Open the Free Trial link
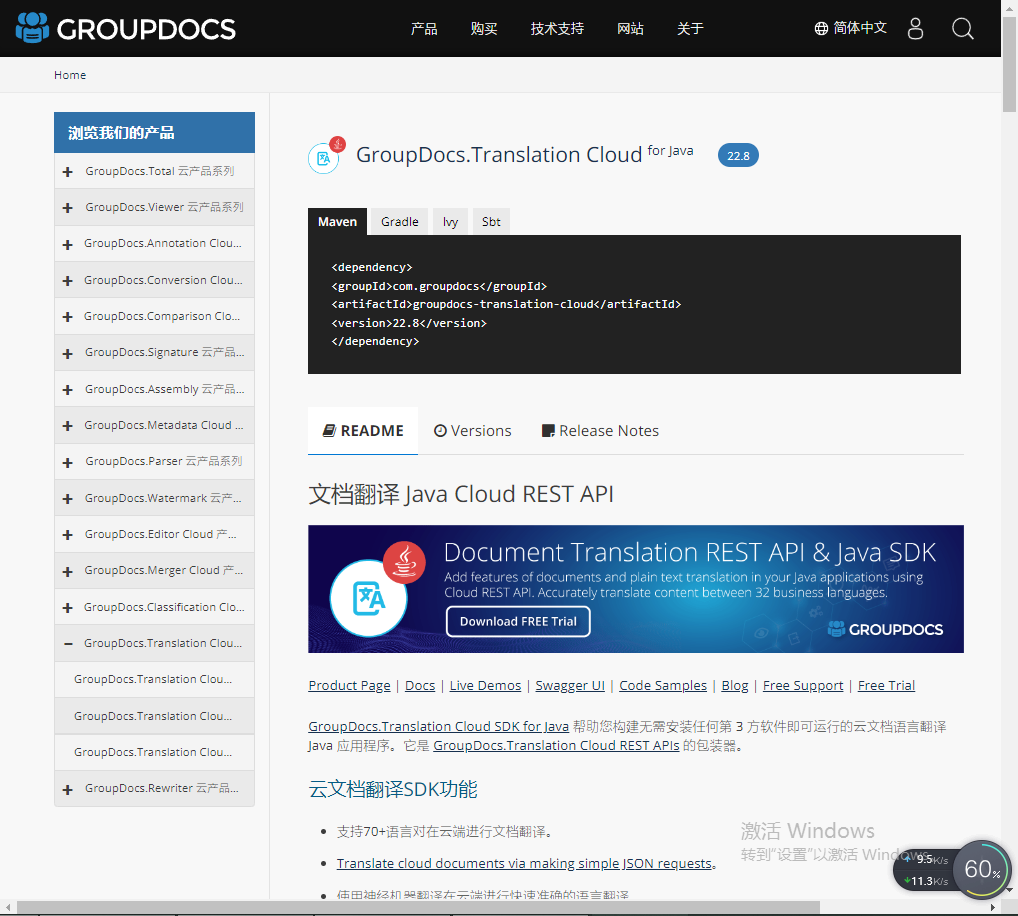 [886, 686]
